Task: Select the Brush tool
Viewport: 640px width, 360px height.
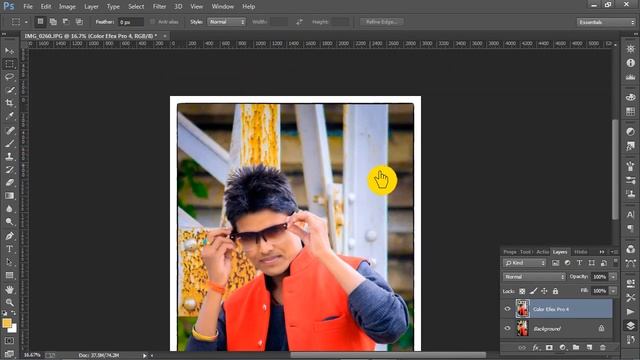Action: [9, 143]
